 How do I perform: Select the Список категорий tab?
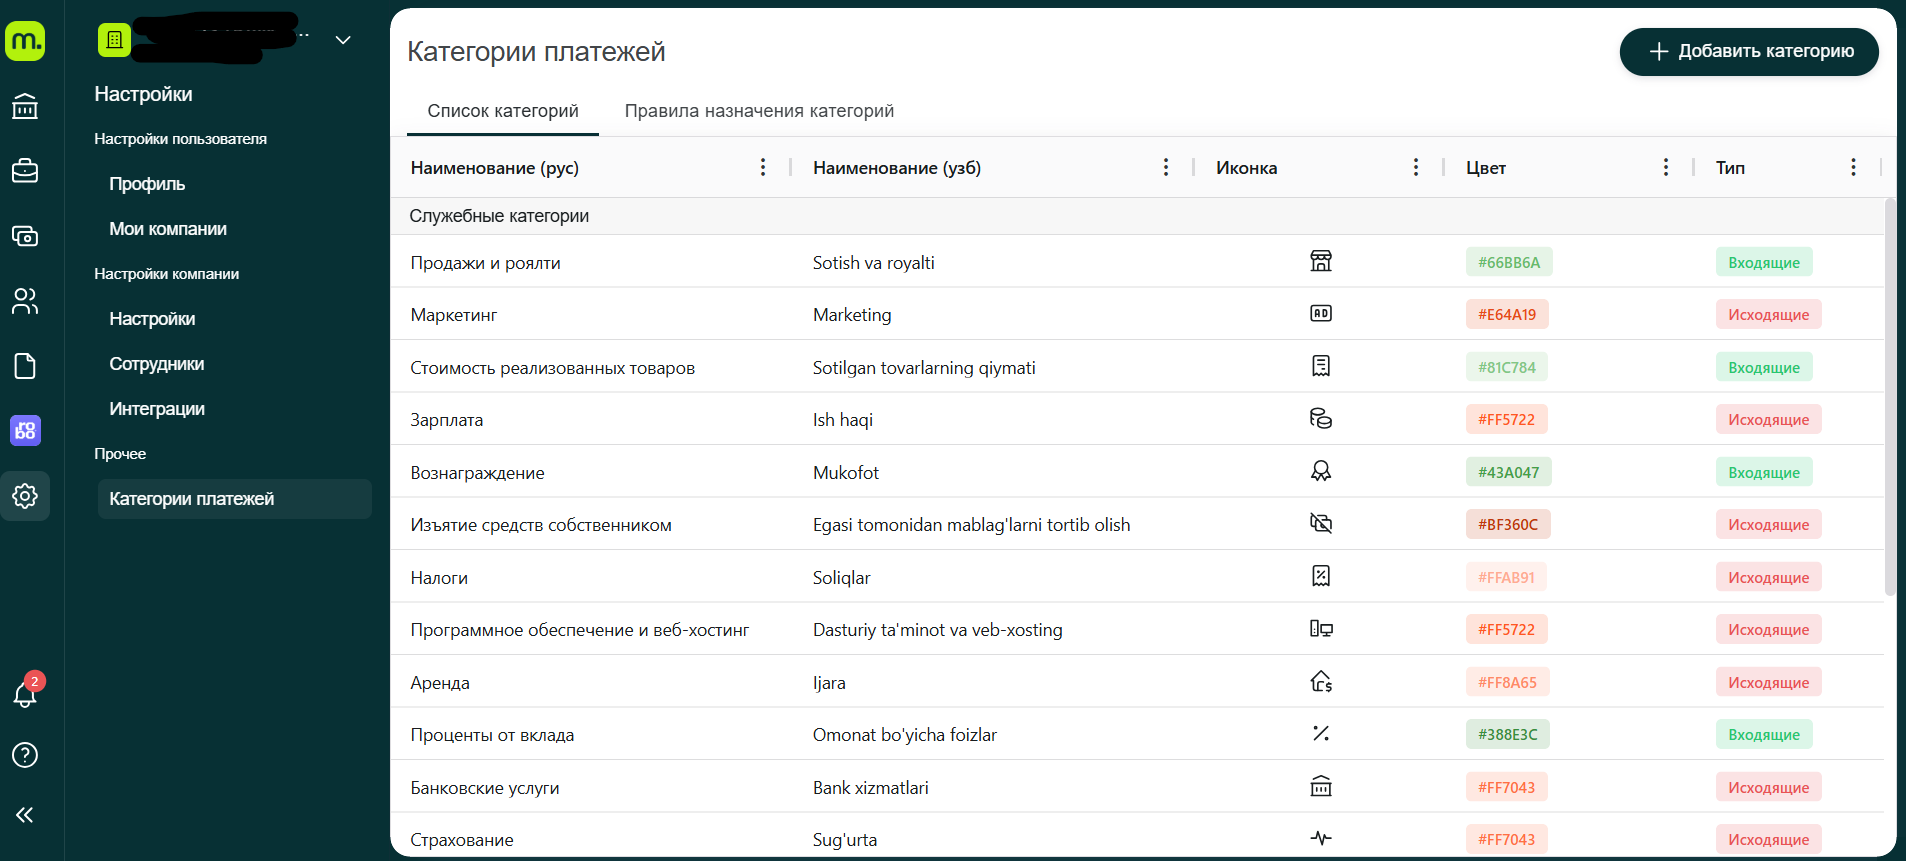point(503,111)
